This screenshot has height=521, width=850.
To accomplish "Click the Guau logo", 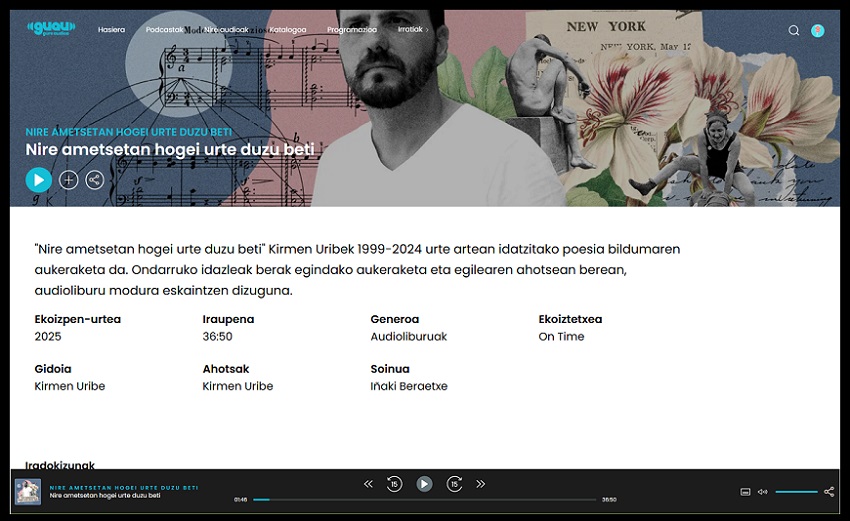I will pyautogui.click(x=51, y=28).
